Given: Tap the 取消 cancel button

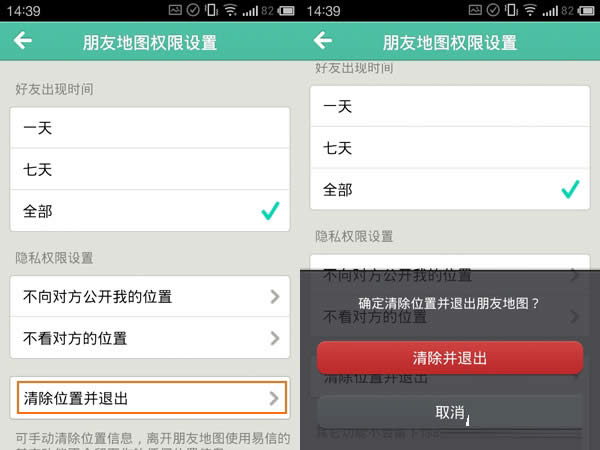Looking at the screenshot, I should coord(450,412).
